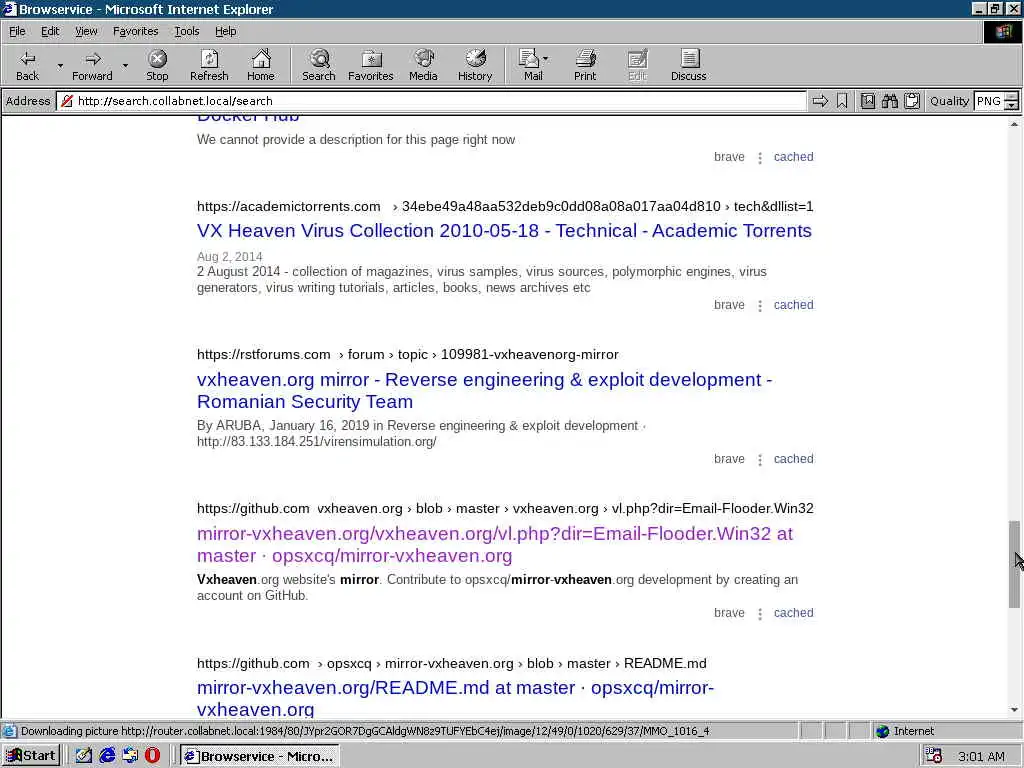Open the Favorites menu
Image resolution: width=1024 pixels, height=768 pixels.
pos(135,31)
